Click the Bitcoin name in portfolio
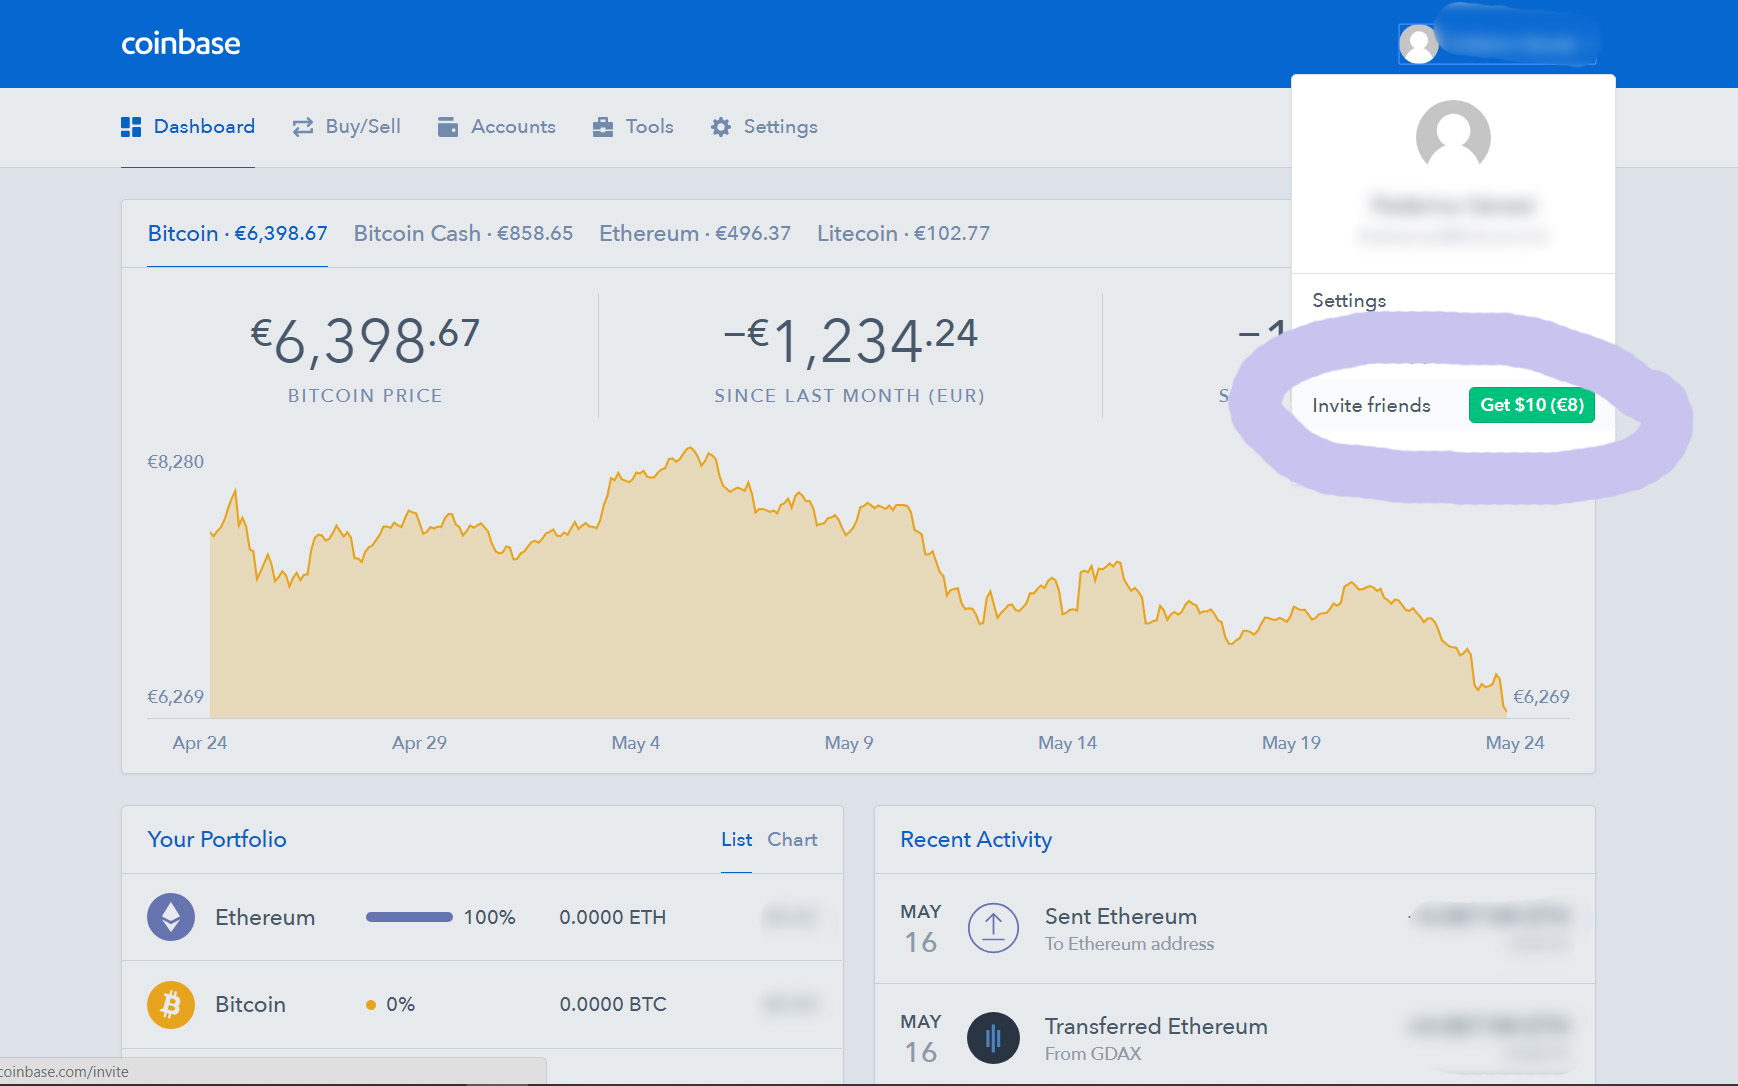The height and width of the screenshot is (1086, 1738). tap(250, 1005)
